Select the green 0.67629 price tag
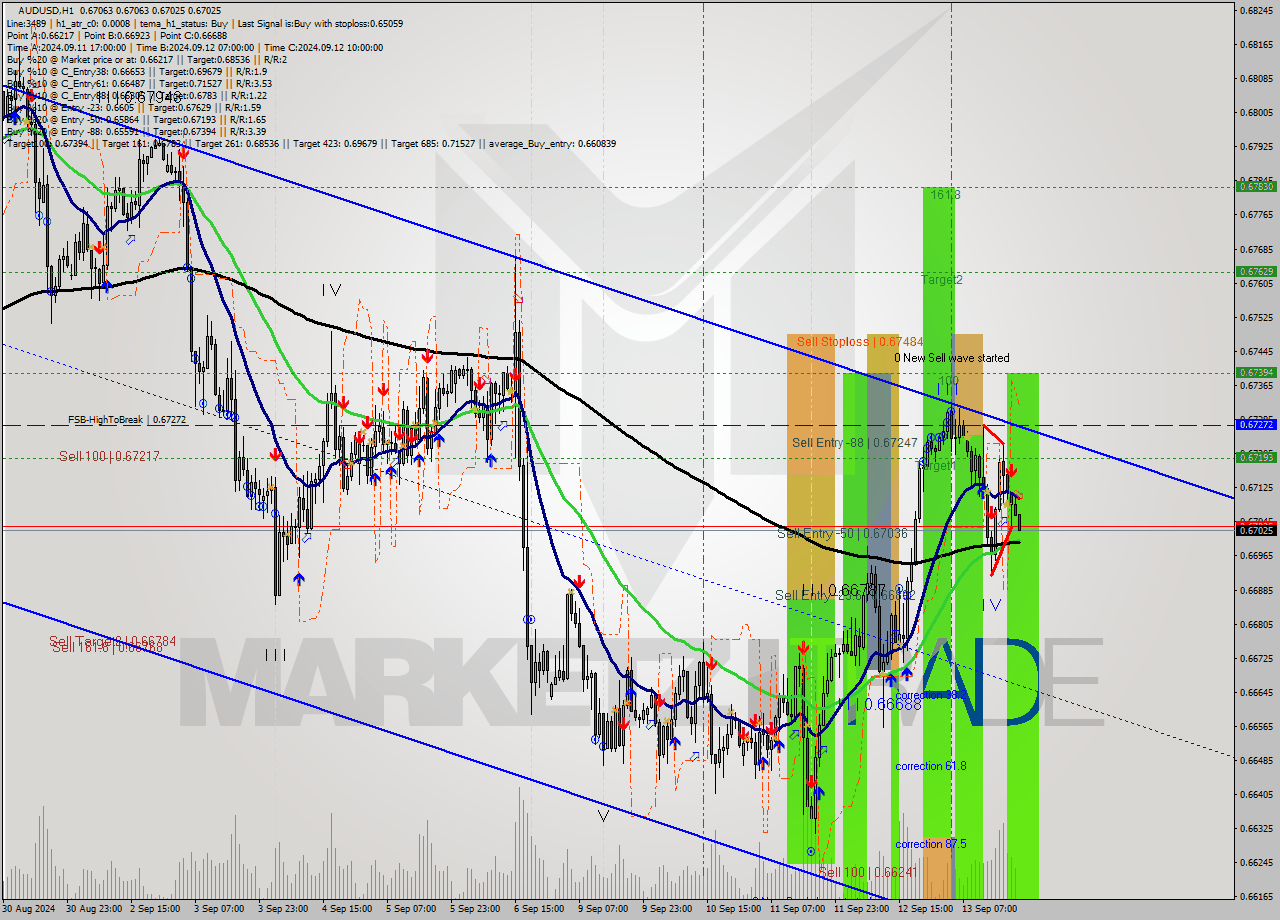The height and width of the screenshot is (920, 1280). tap(1256, 271)
